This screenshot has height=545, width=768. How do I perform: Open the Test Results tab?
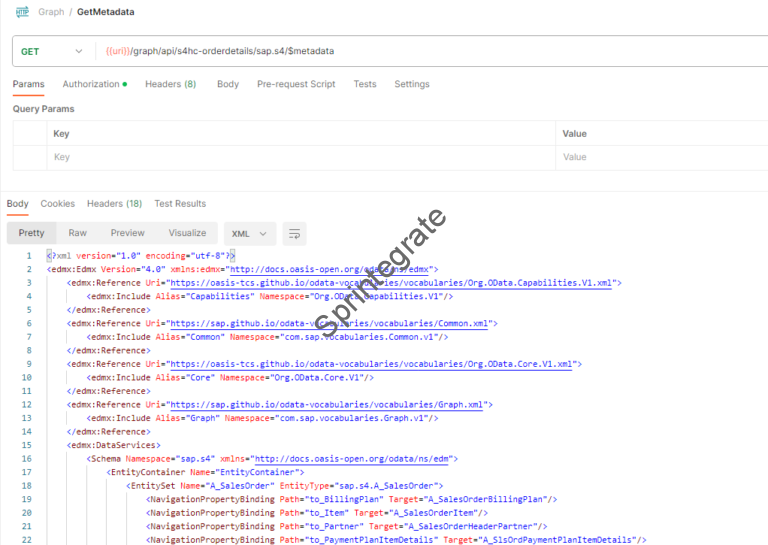pos(180,204)
